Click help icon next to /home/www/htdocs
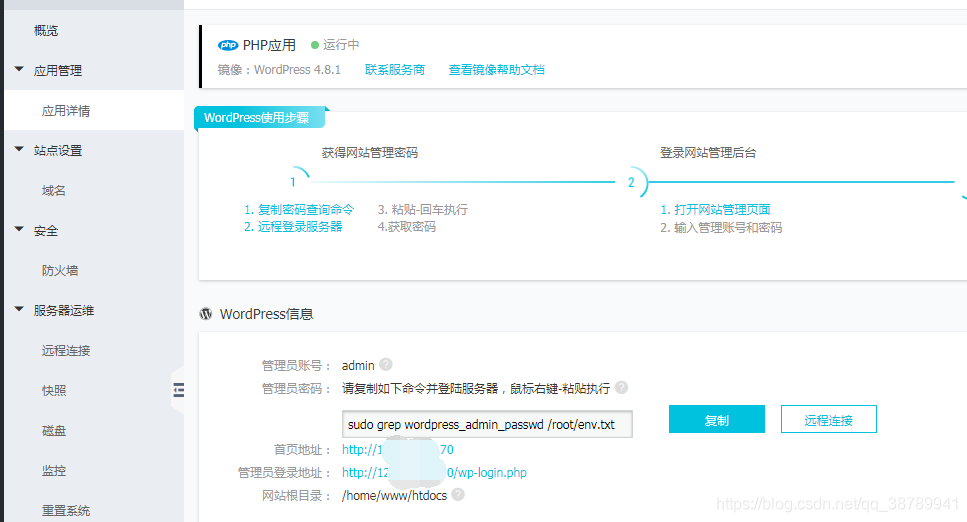 (458, 494)
